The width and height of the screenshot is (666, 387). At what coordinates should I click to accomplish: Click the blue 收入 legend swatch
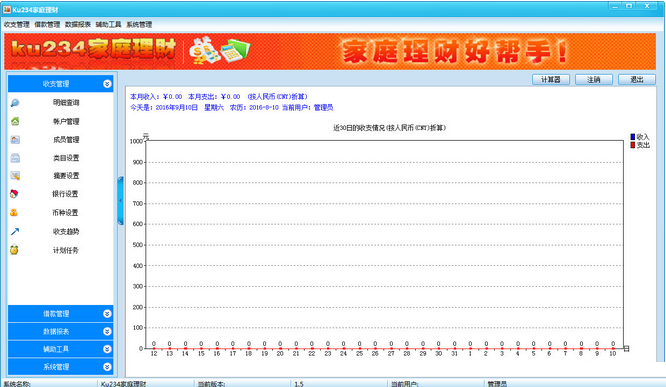[x=632, y=137]
